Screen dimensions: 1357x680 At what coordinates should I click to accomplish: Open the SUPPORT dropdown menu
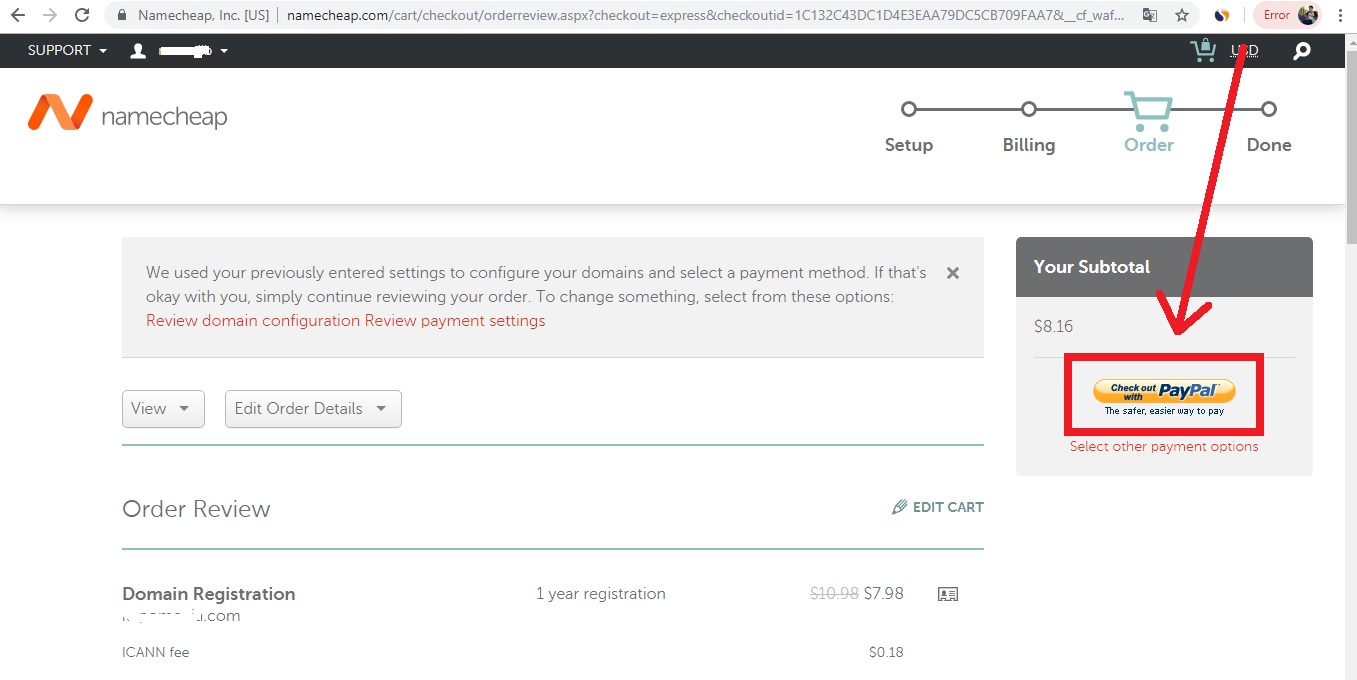[67, 50]
